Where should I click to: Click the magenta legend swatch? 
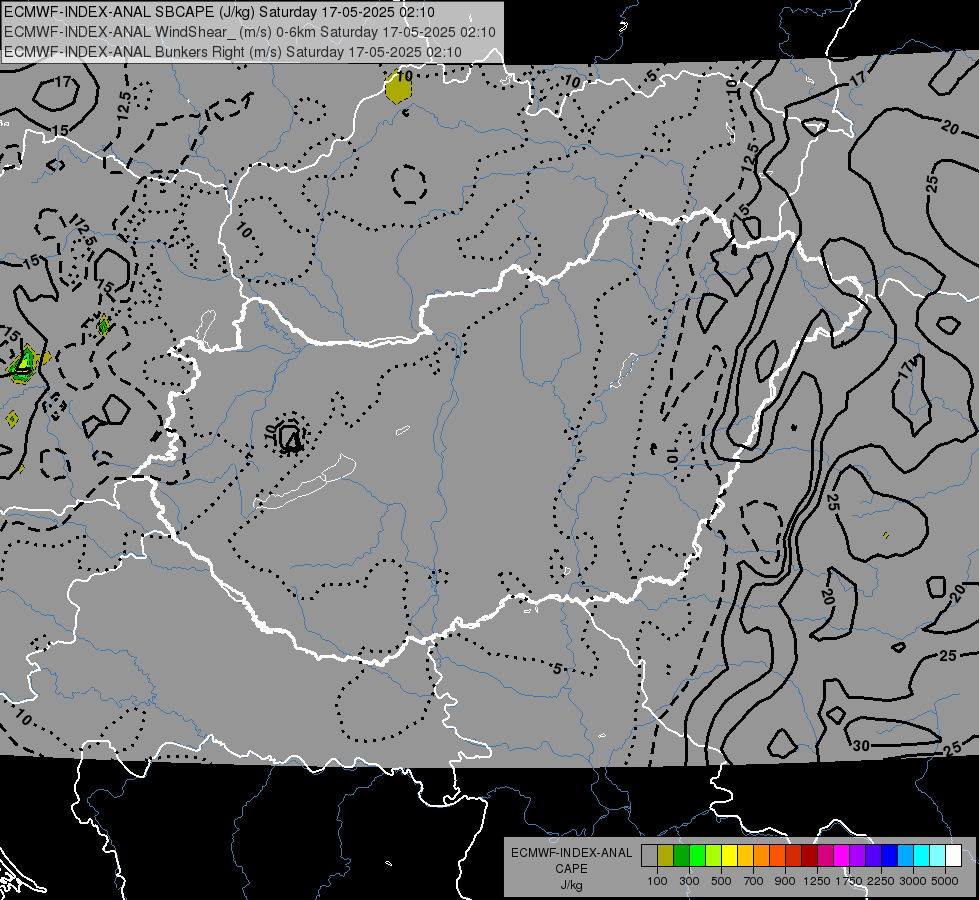click(842, 855)
